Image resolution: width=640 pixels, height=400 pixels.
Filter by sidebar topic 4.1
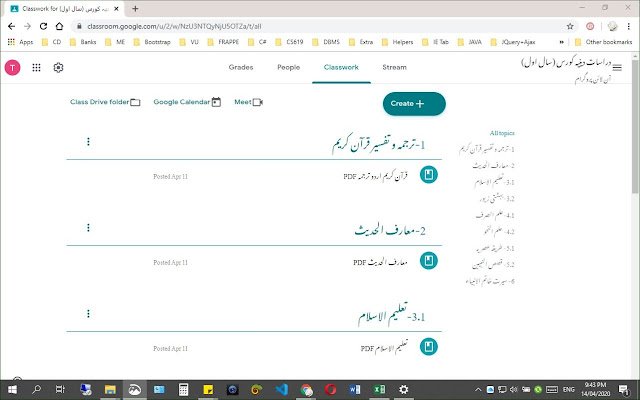495,215
